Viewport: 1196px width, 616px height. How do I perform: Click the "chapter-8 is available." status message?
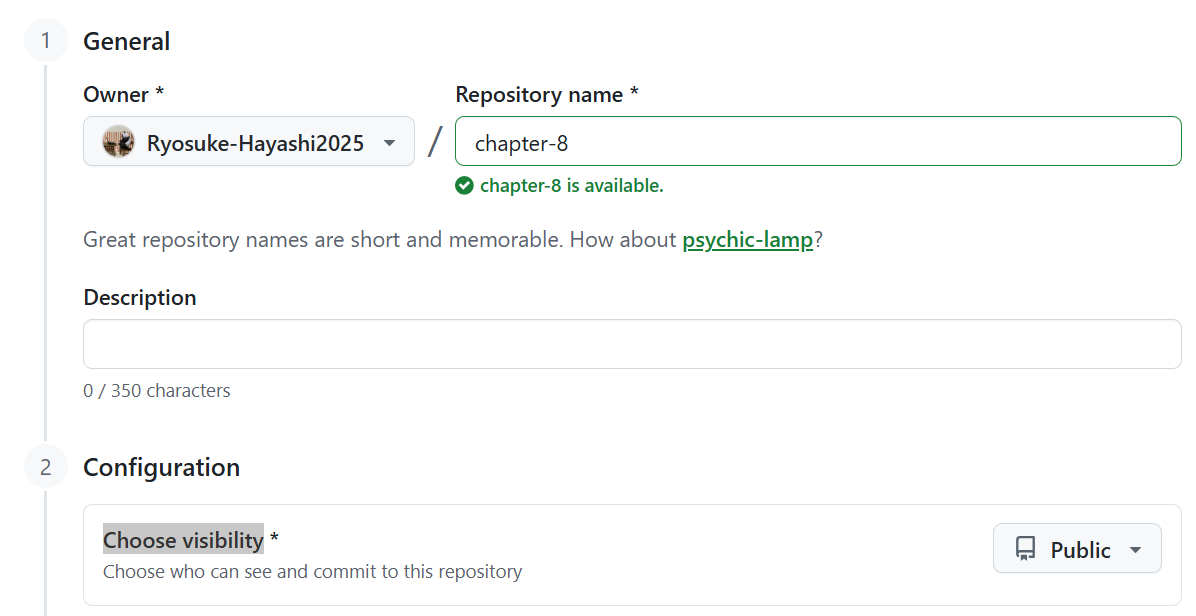[x=571, y=185]
